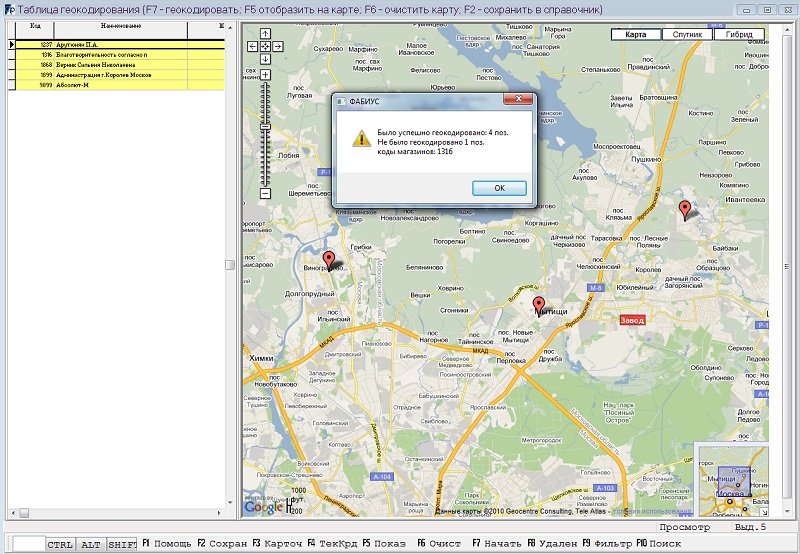Viewport: 800px width, 554px height.
Task: Switch map to Гибрид view
Action: [739, 35]
